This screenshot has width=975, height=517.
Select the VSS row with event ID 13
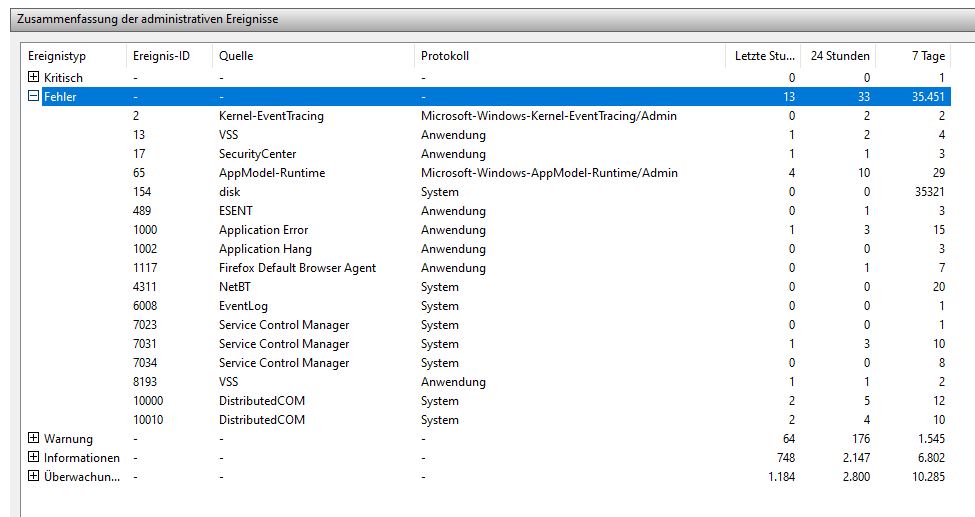coord(496,135)
